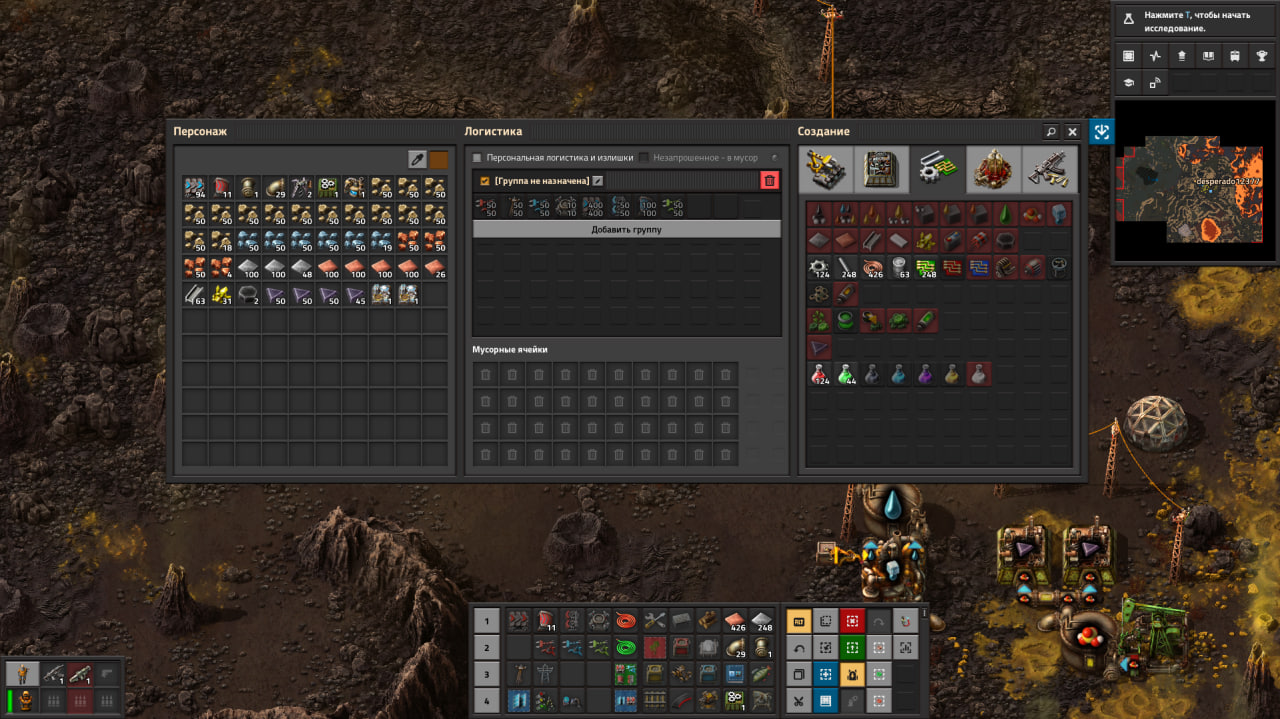Click the copy shortcut button
This screenshot has height=719, width=1280.
point(800,674)
